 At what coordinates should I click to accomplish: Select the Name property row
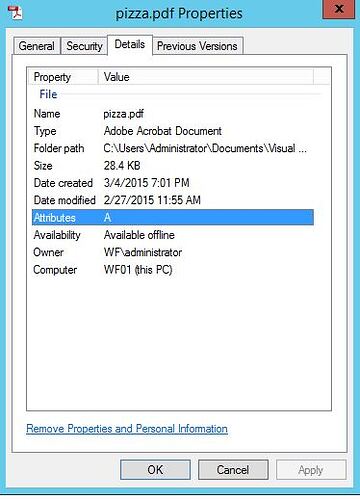(173, 114)
